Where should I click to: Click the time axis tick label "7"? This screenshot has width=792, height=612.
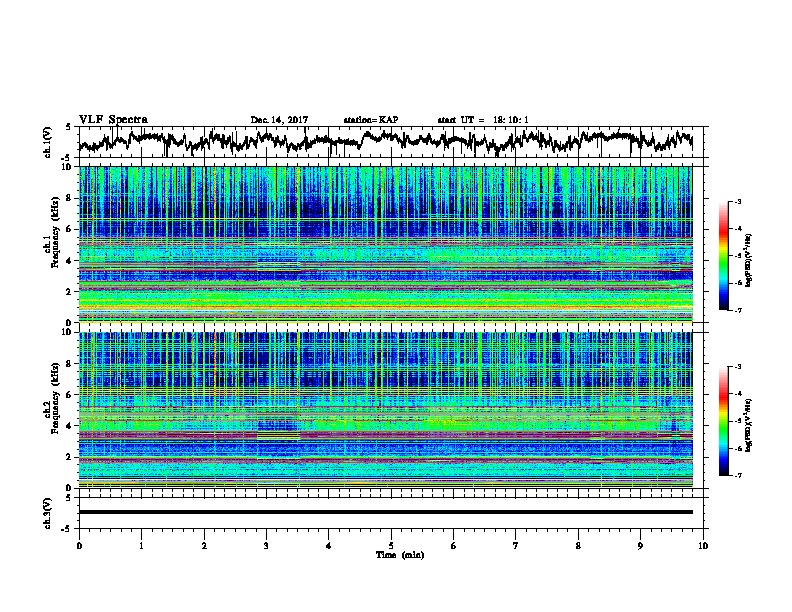pyautogui.click(x=516, y=546)
